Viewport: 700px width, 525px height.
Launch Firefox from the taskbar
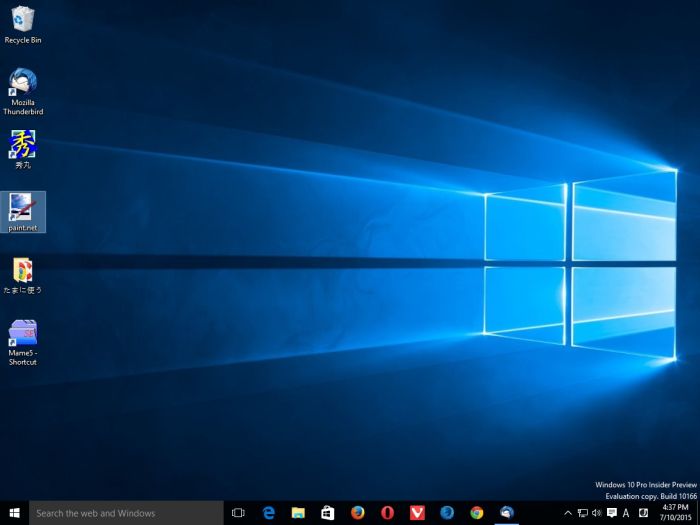pyautogui.click(x=357, y=513)
